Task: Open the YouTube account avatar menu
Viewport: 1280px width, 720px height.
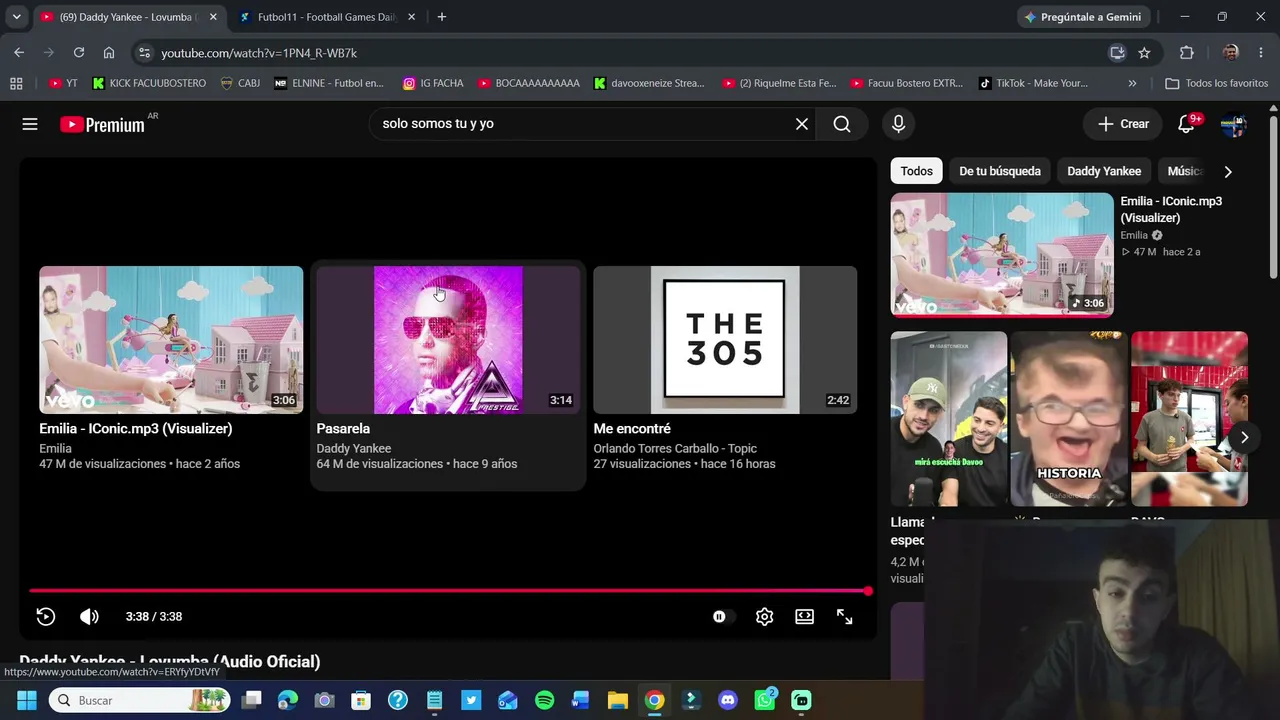Action: 1233,124
